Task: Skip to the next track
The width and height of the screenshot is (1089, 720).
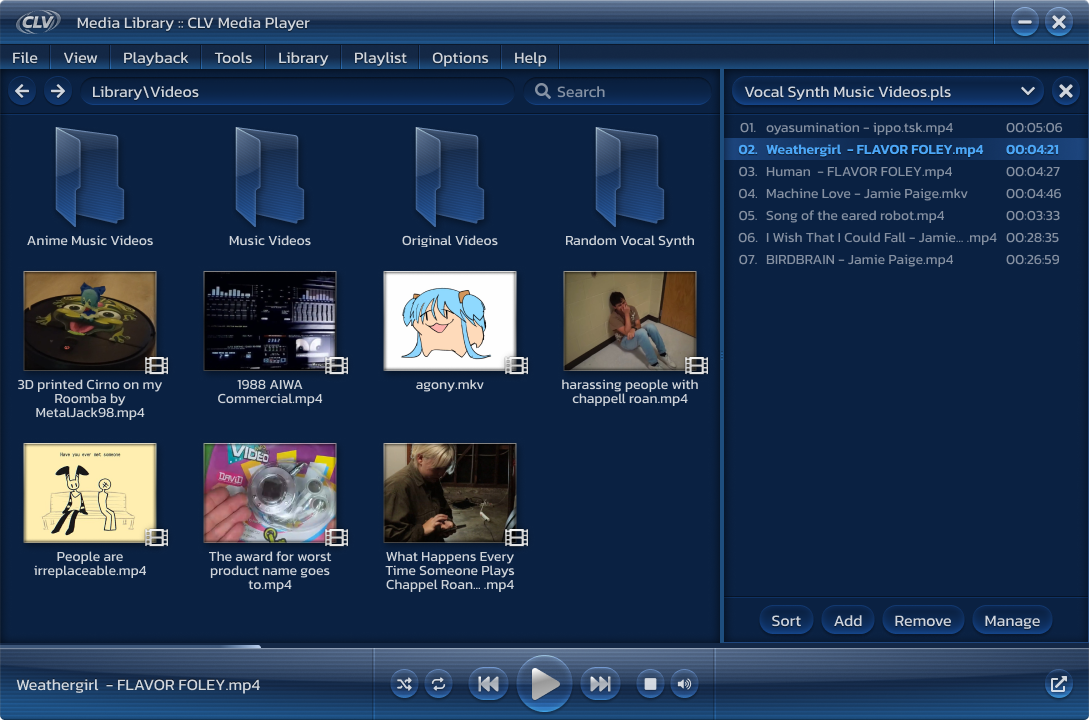Action: [600, 684]
